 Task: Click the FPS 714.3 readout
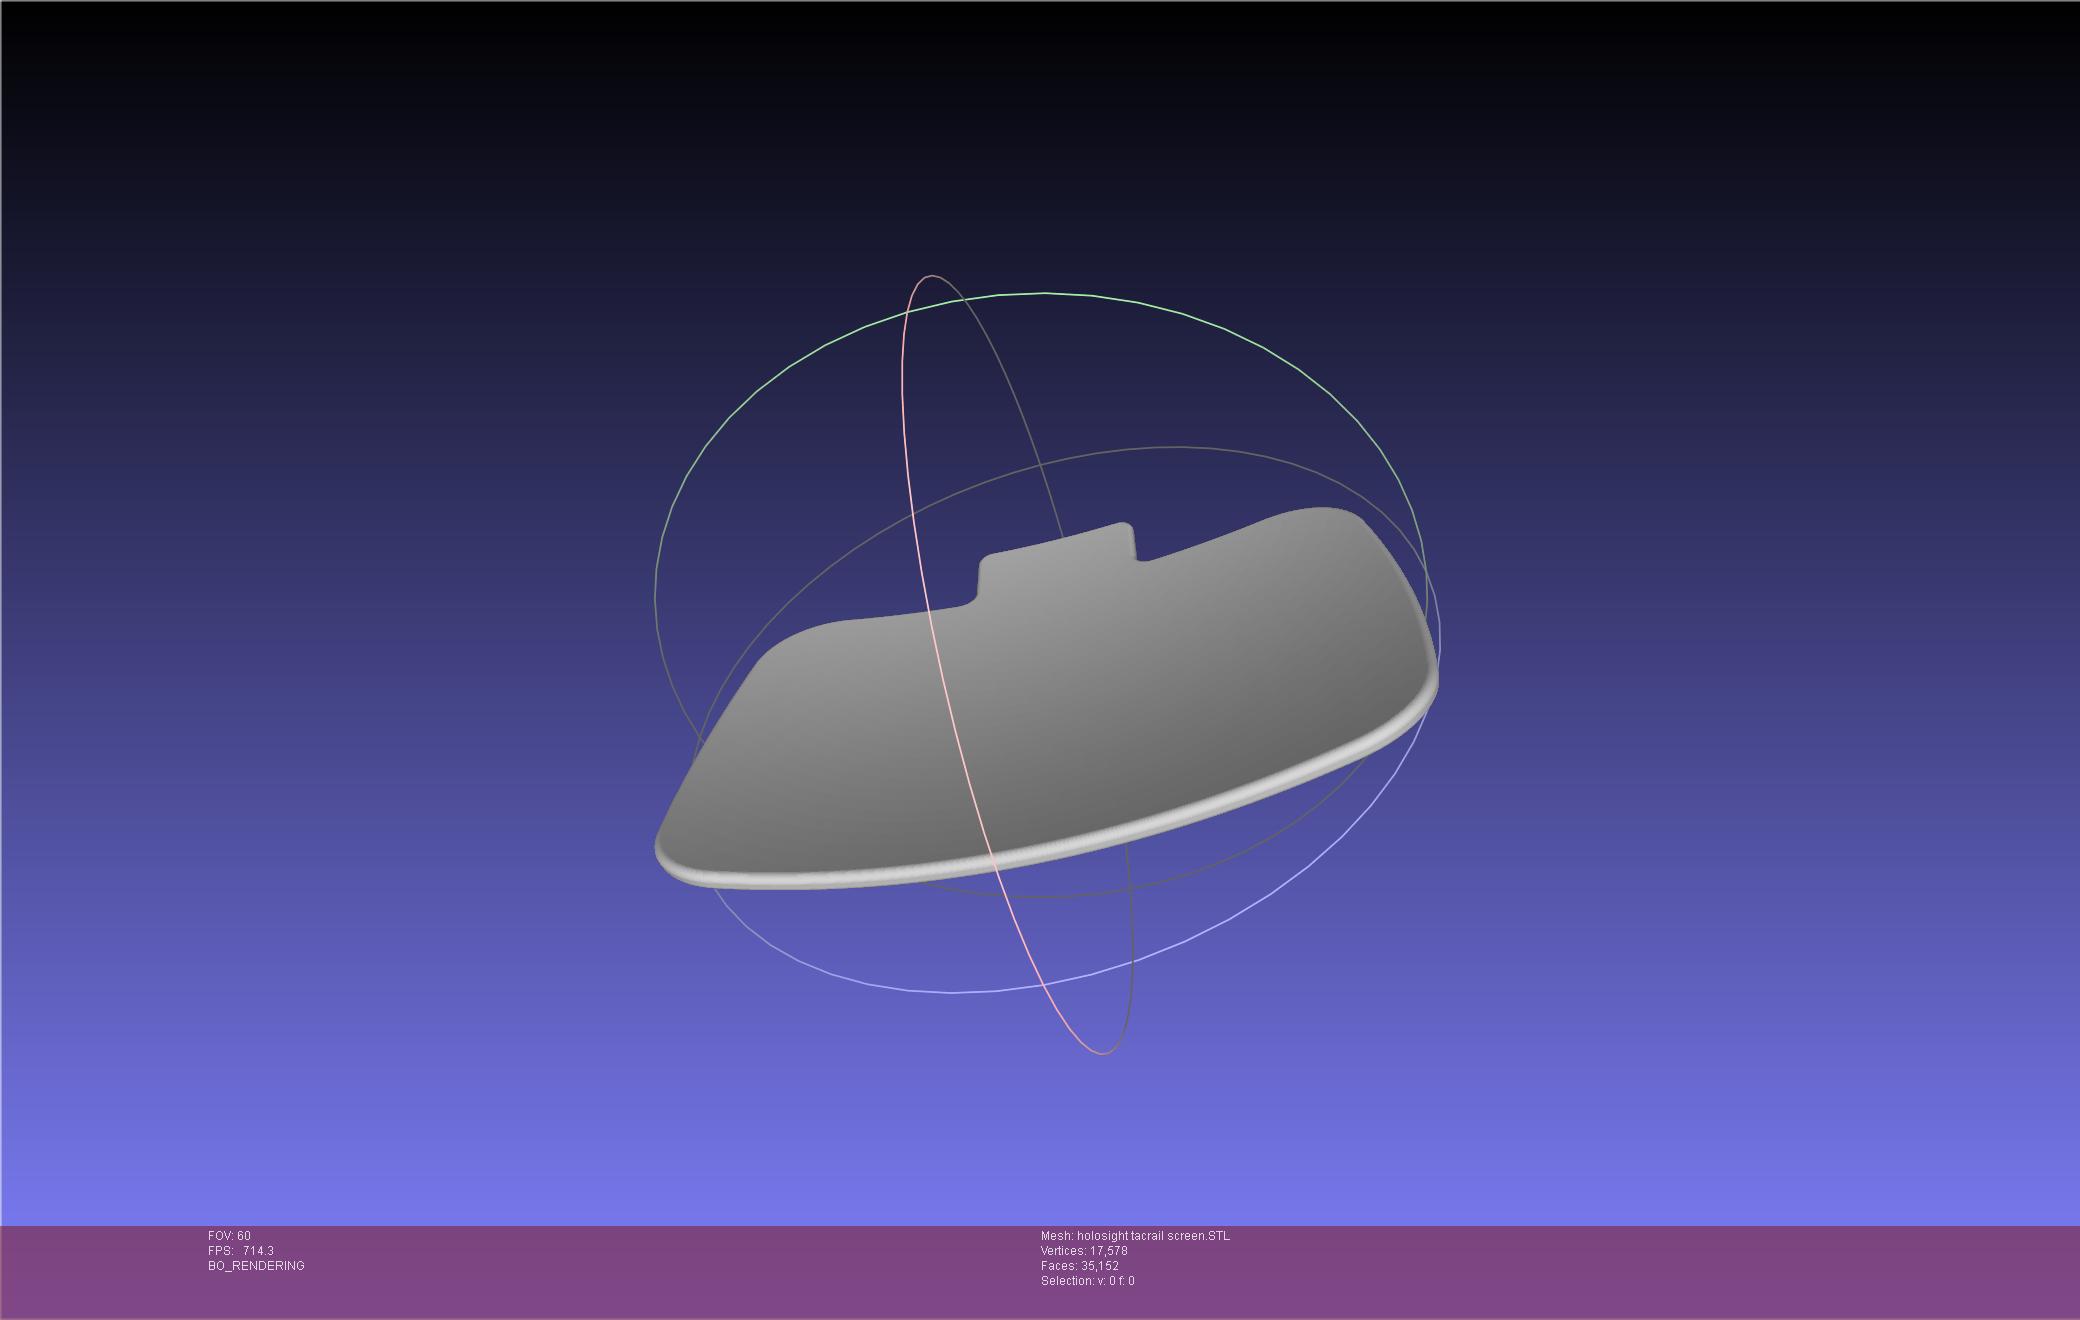click(240, 1251)
